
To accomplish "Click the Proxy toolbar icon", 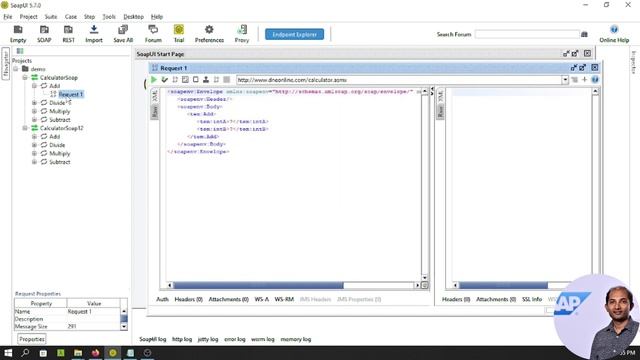I will coord(242,34).
